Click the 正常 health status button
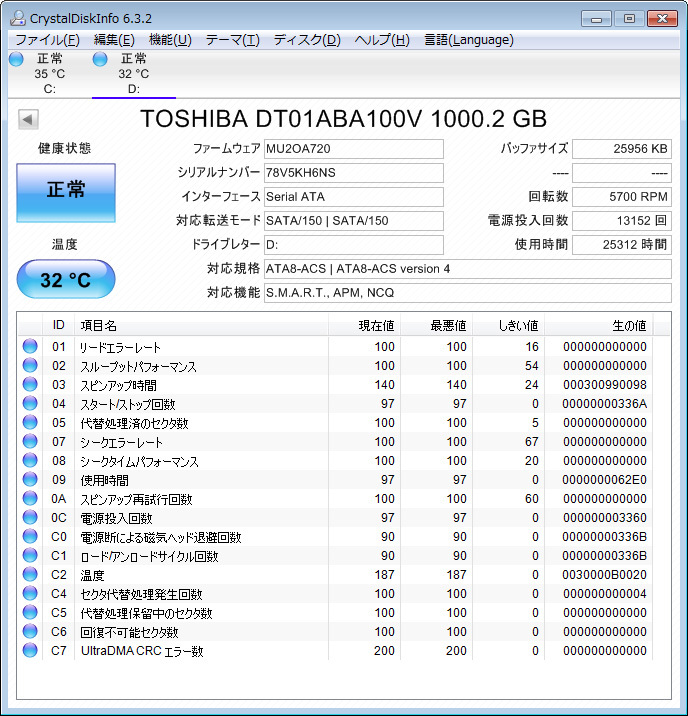This screenshot has height=716, width=688. click(x=66, y=192)
